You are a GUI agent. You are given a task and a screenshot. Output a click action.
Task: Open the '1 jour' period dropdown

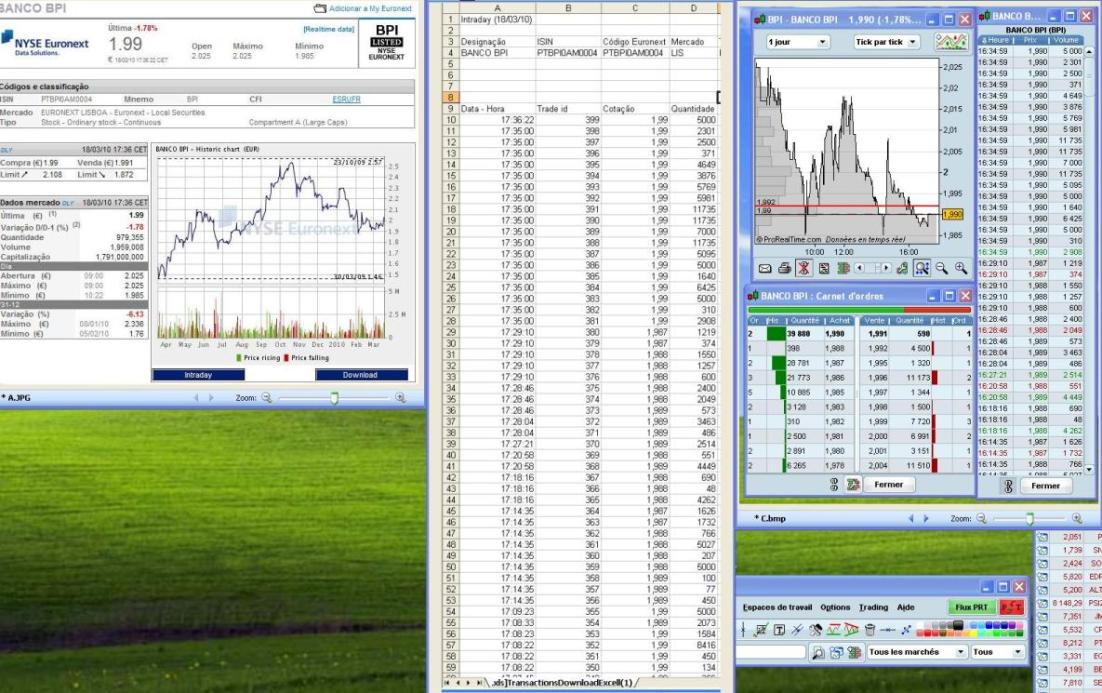[x=798, y=42]
